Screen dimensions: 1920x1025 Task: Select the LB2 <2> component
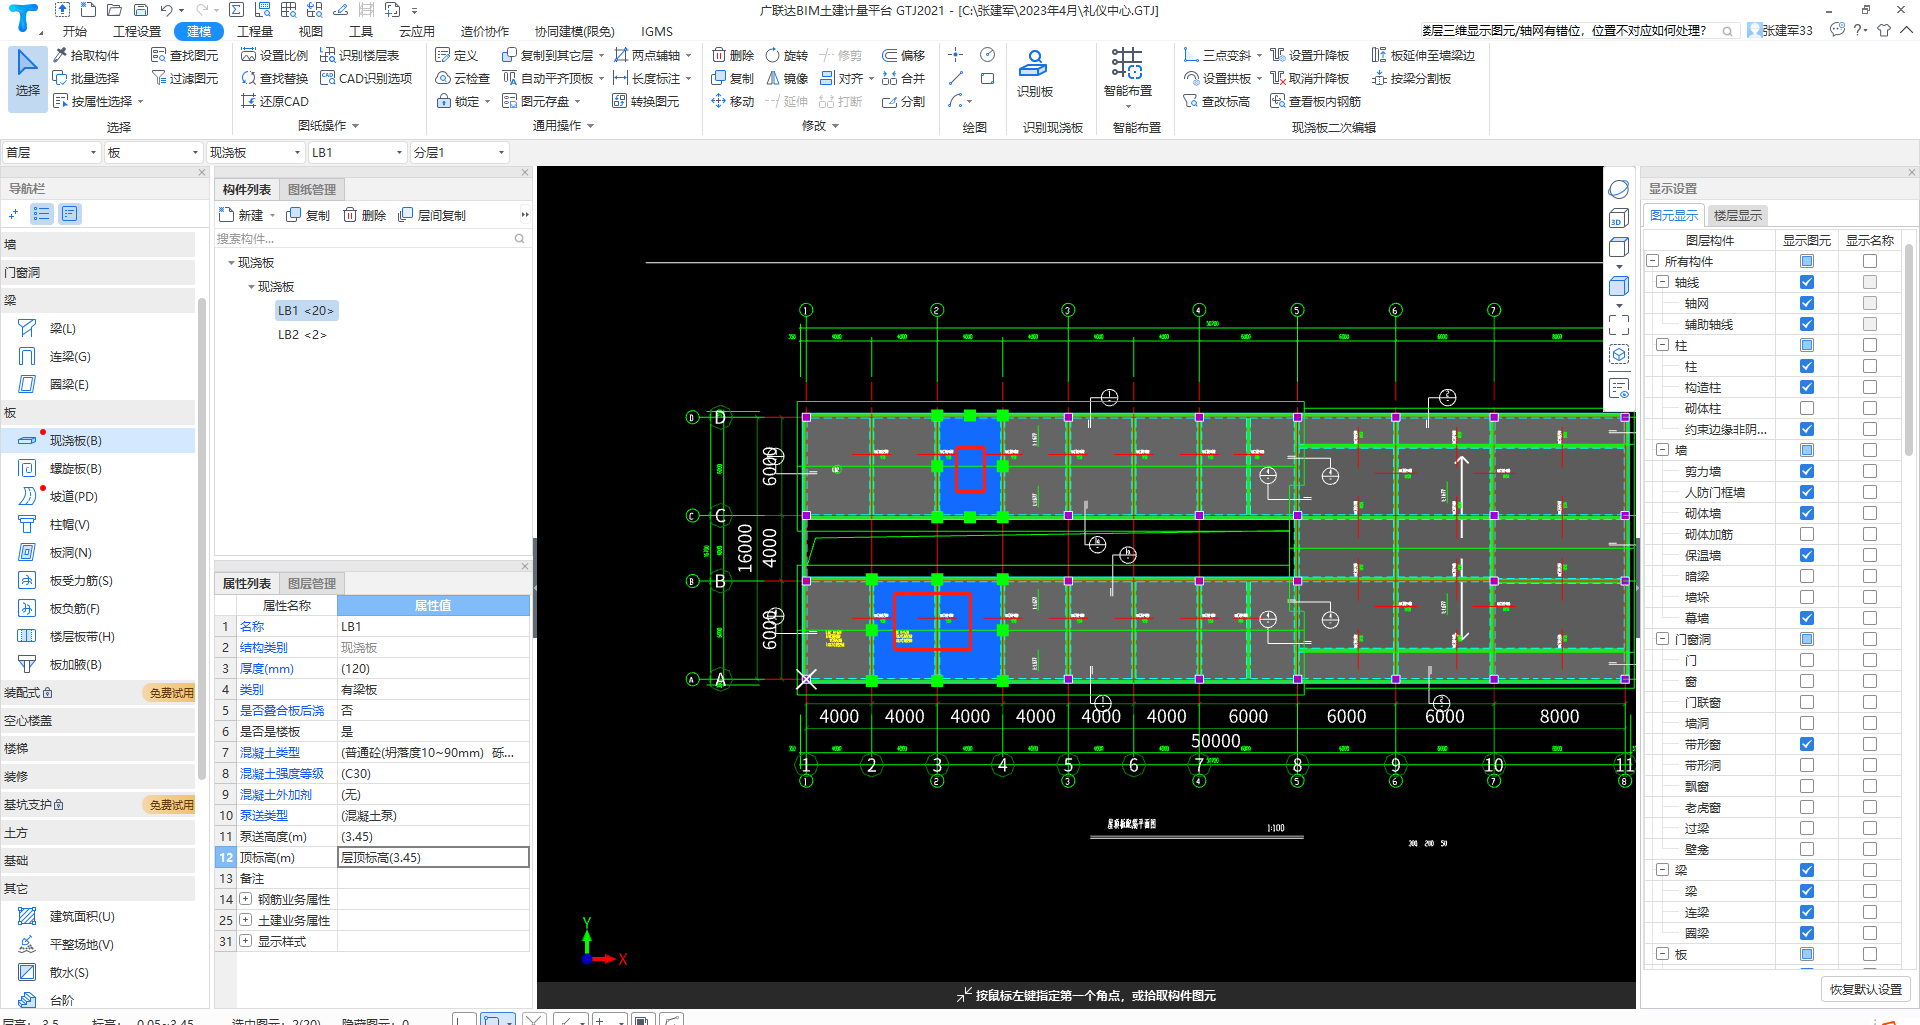pos(302,335)
